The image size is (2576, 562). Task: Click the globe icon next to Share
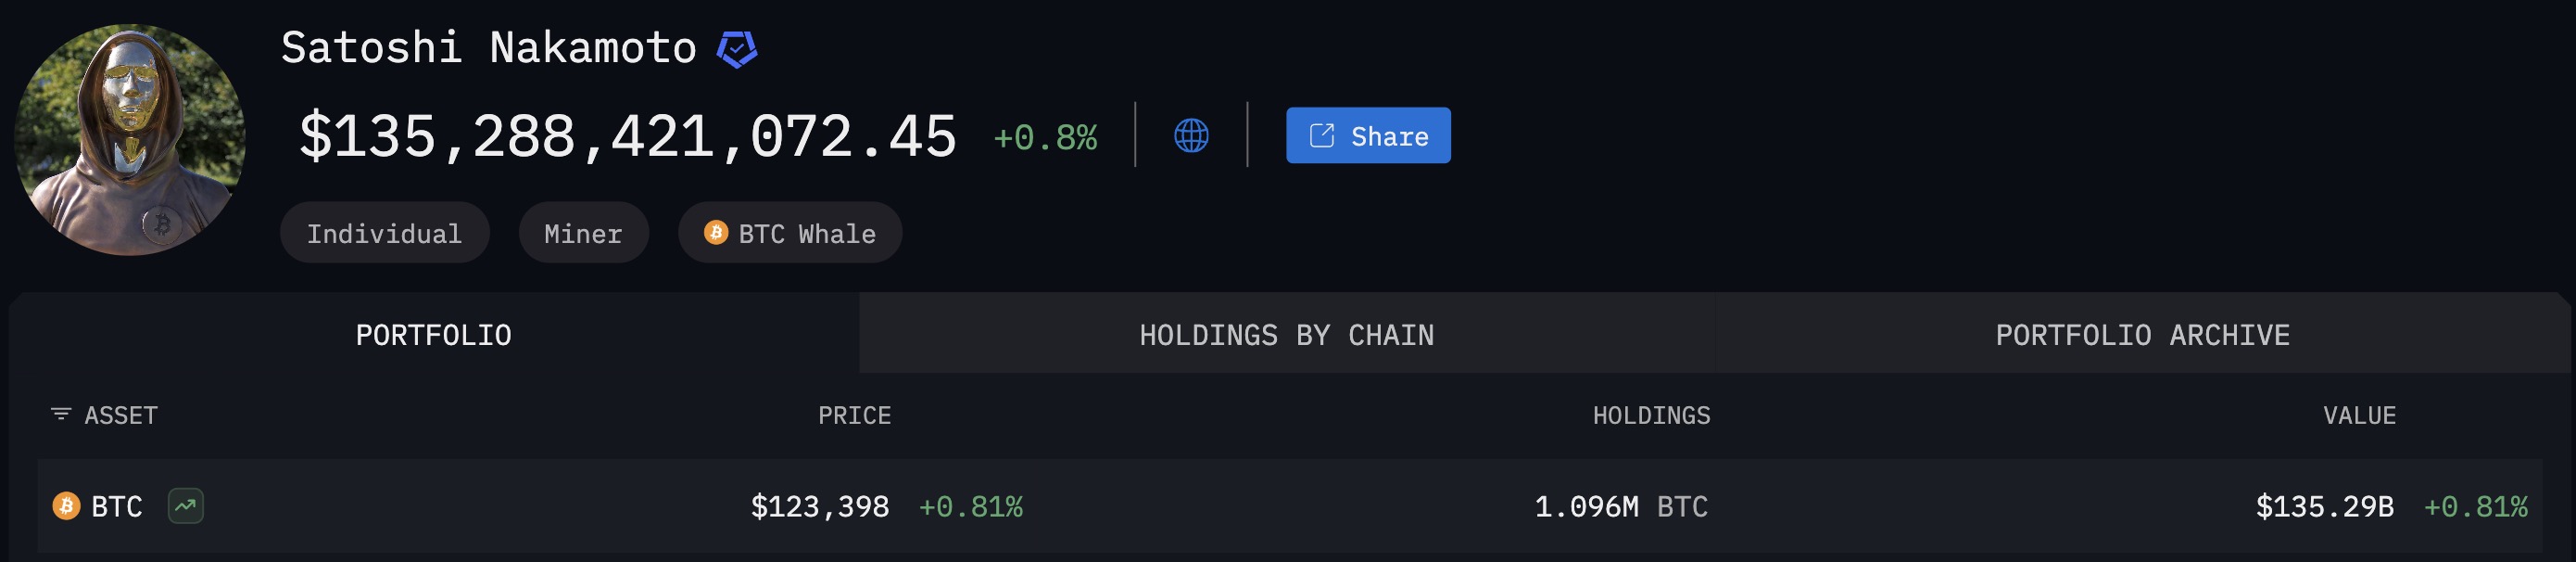pos(1191,135)
